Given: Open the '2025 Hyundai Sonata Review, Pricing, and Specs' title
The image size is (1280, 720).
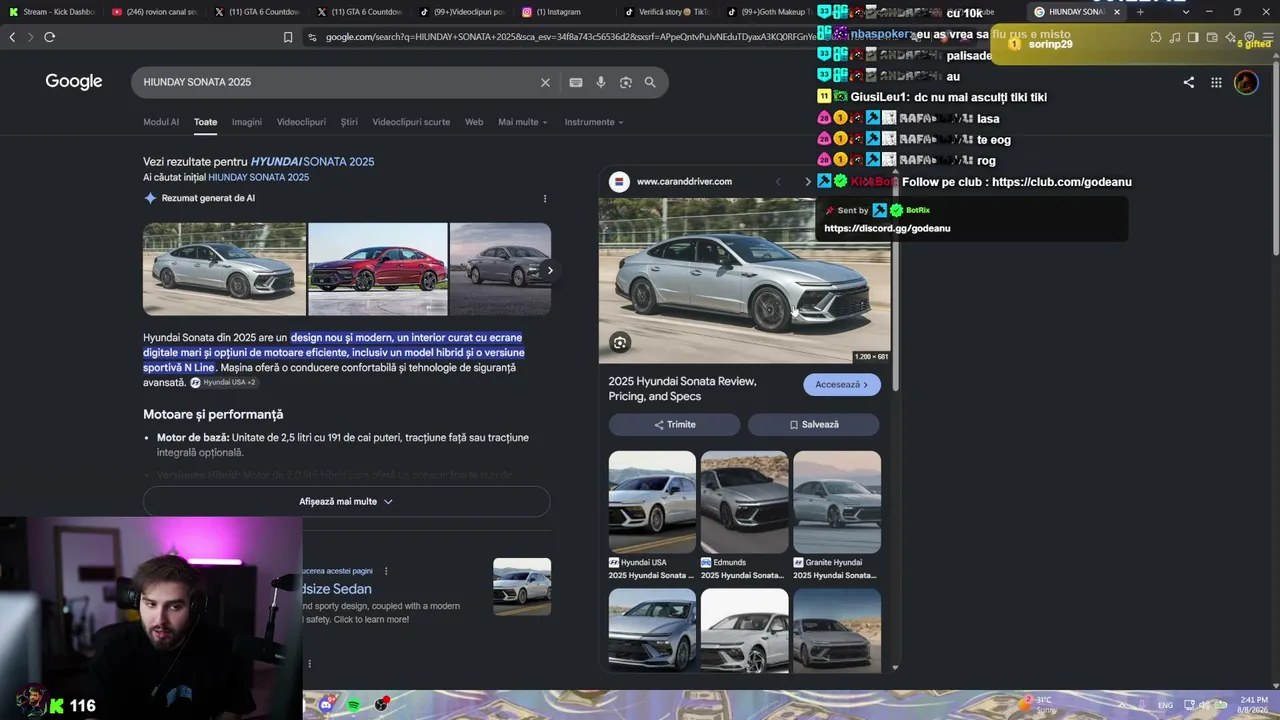Looking at the screenshot, I should [x=682, y=389].
